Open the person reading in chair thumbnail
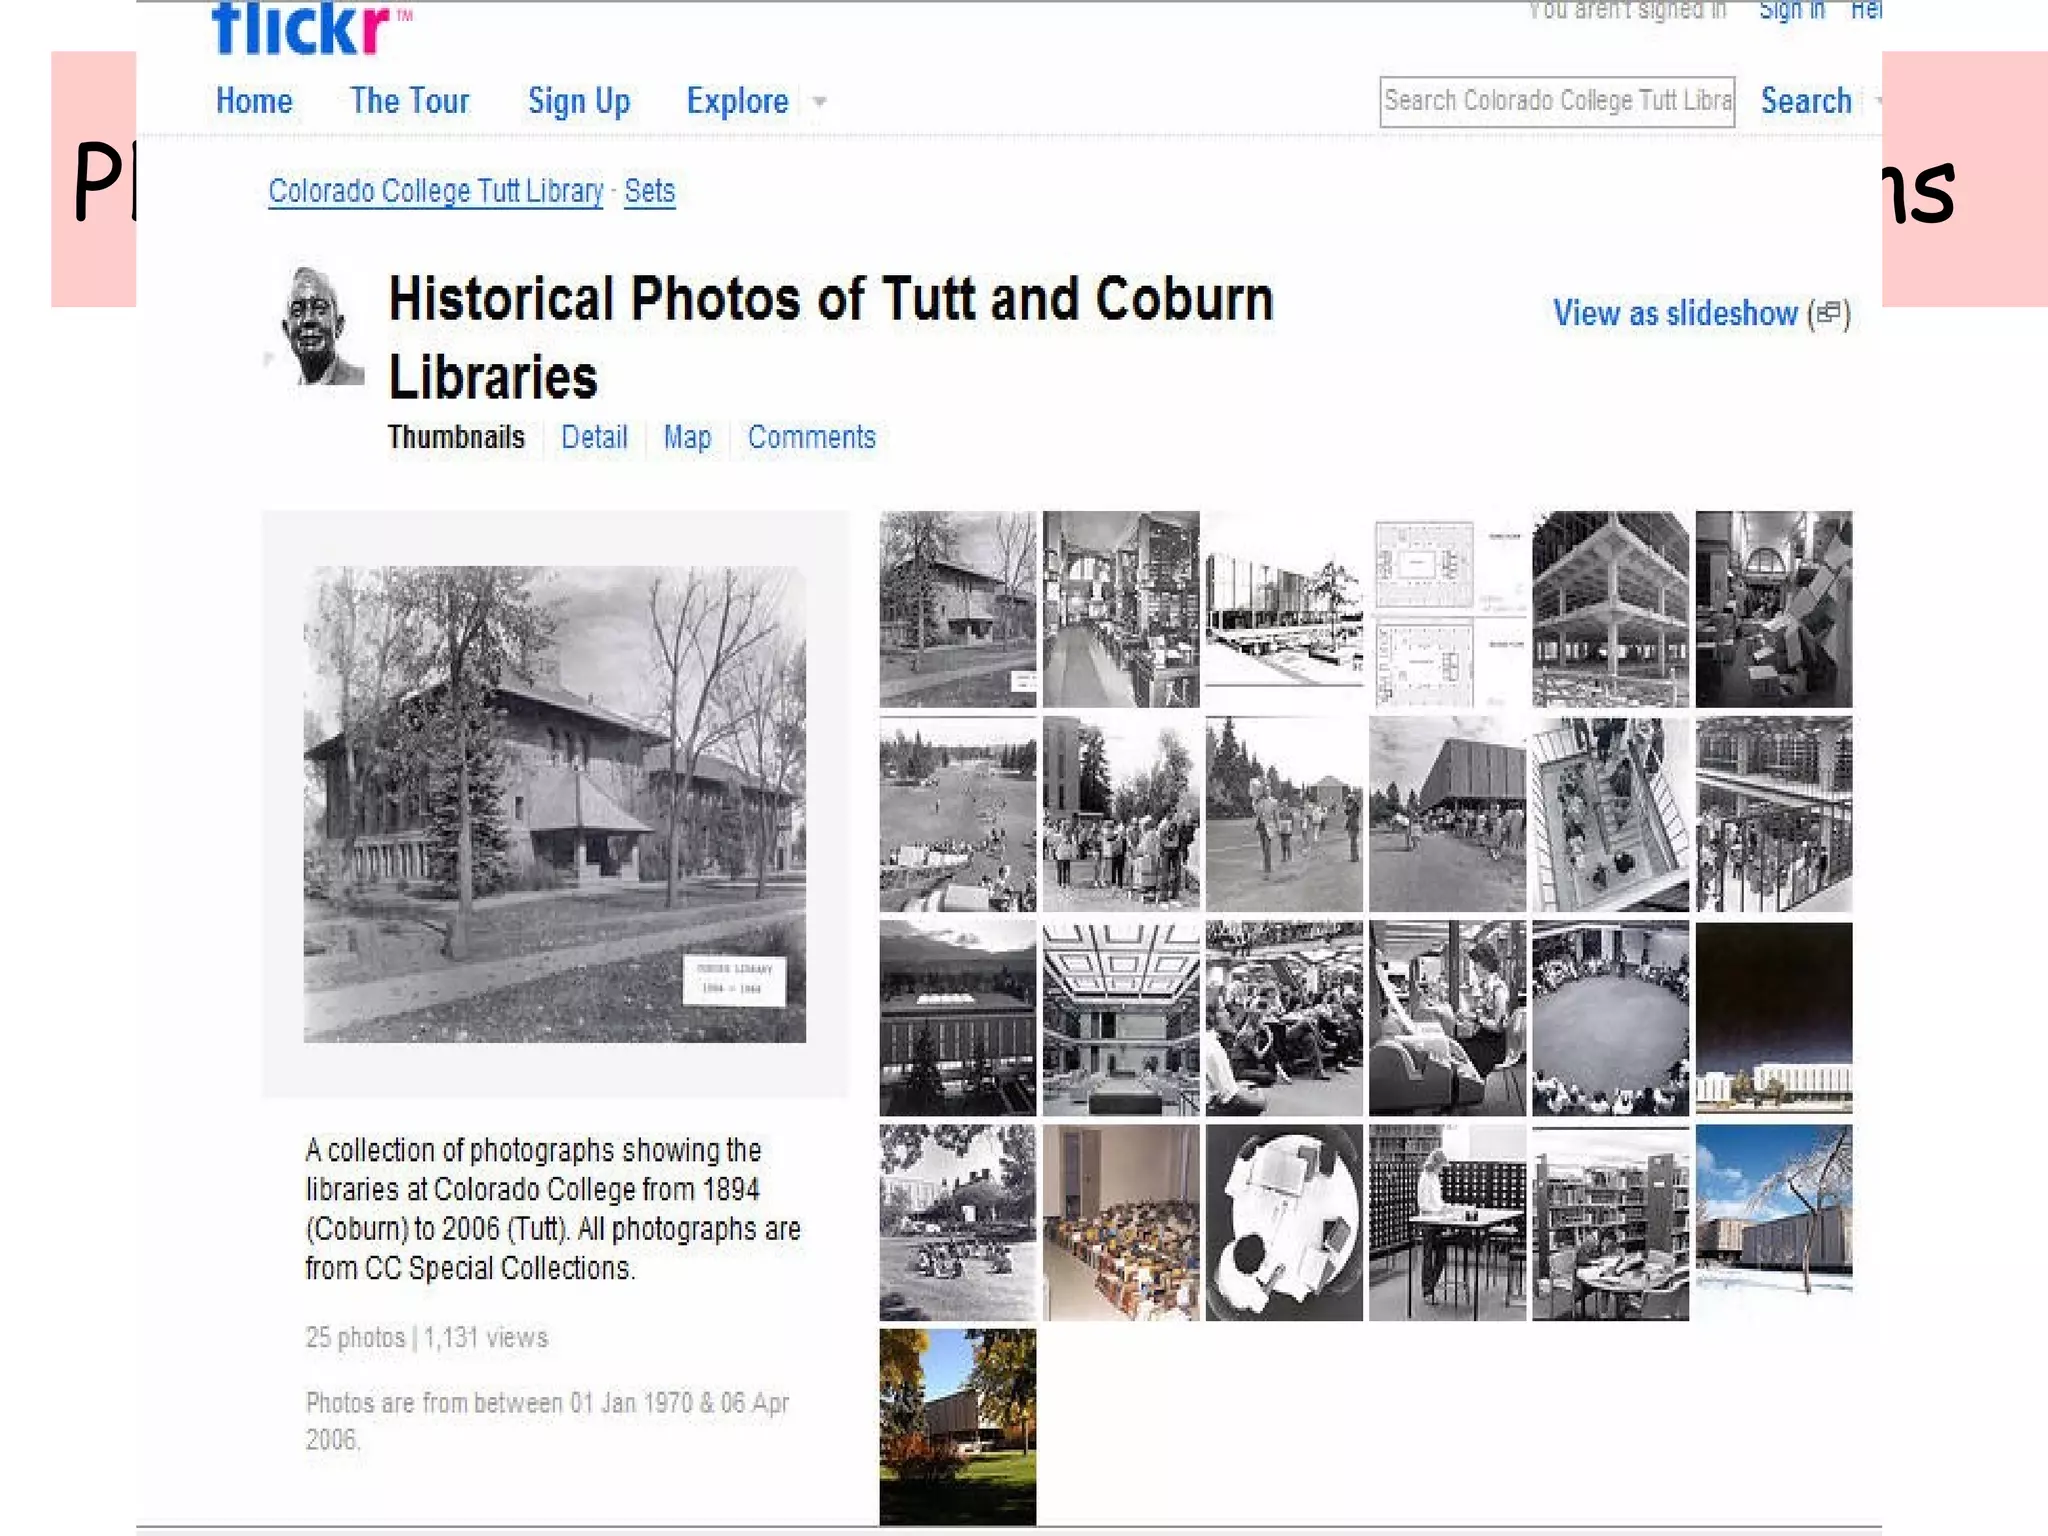The width and height of the screenshot is (2048, 1536). coord(1447,1018)
